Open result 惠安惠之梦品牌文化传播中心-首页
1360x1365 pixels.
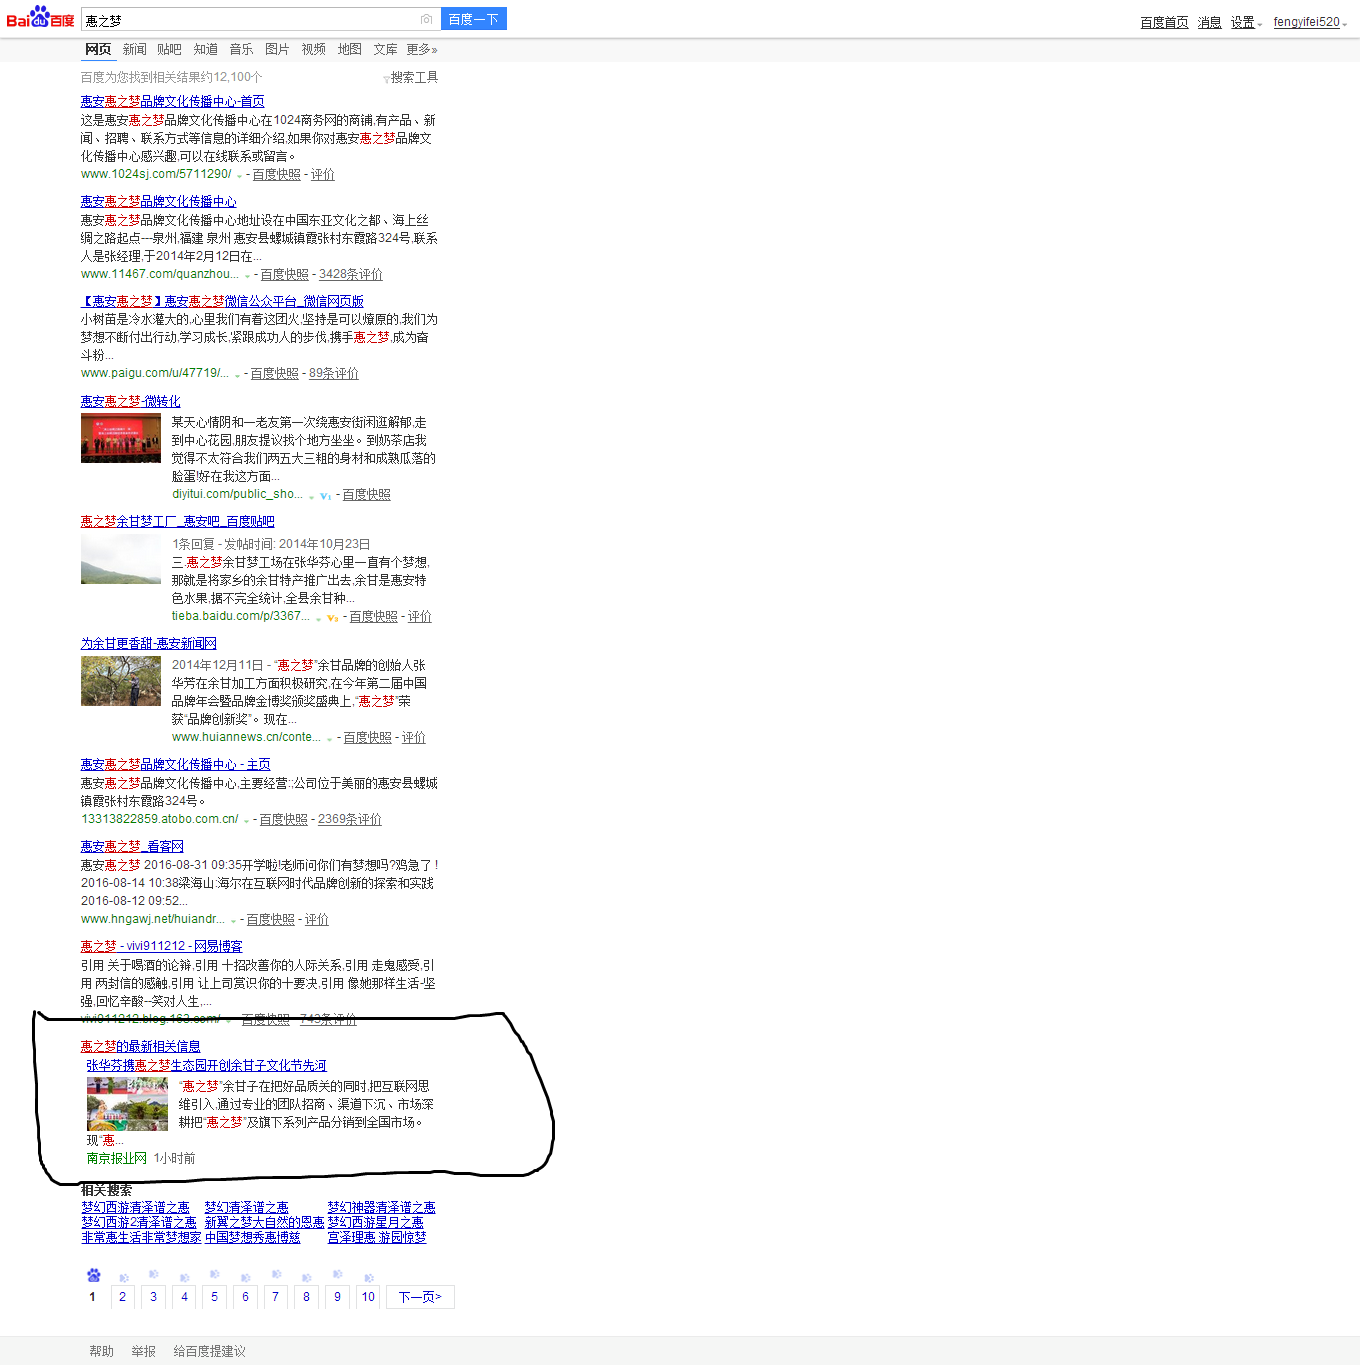pyautogui.click(x=173, y=101)
